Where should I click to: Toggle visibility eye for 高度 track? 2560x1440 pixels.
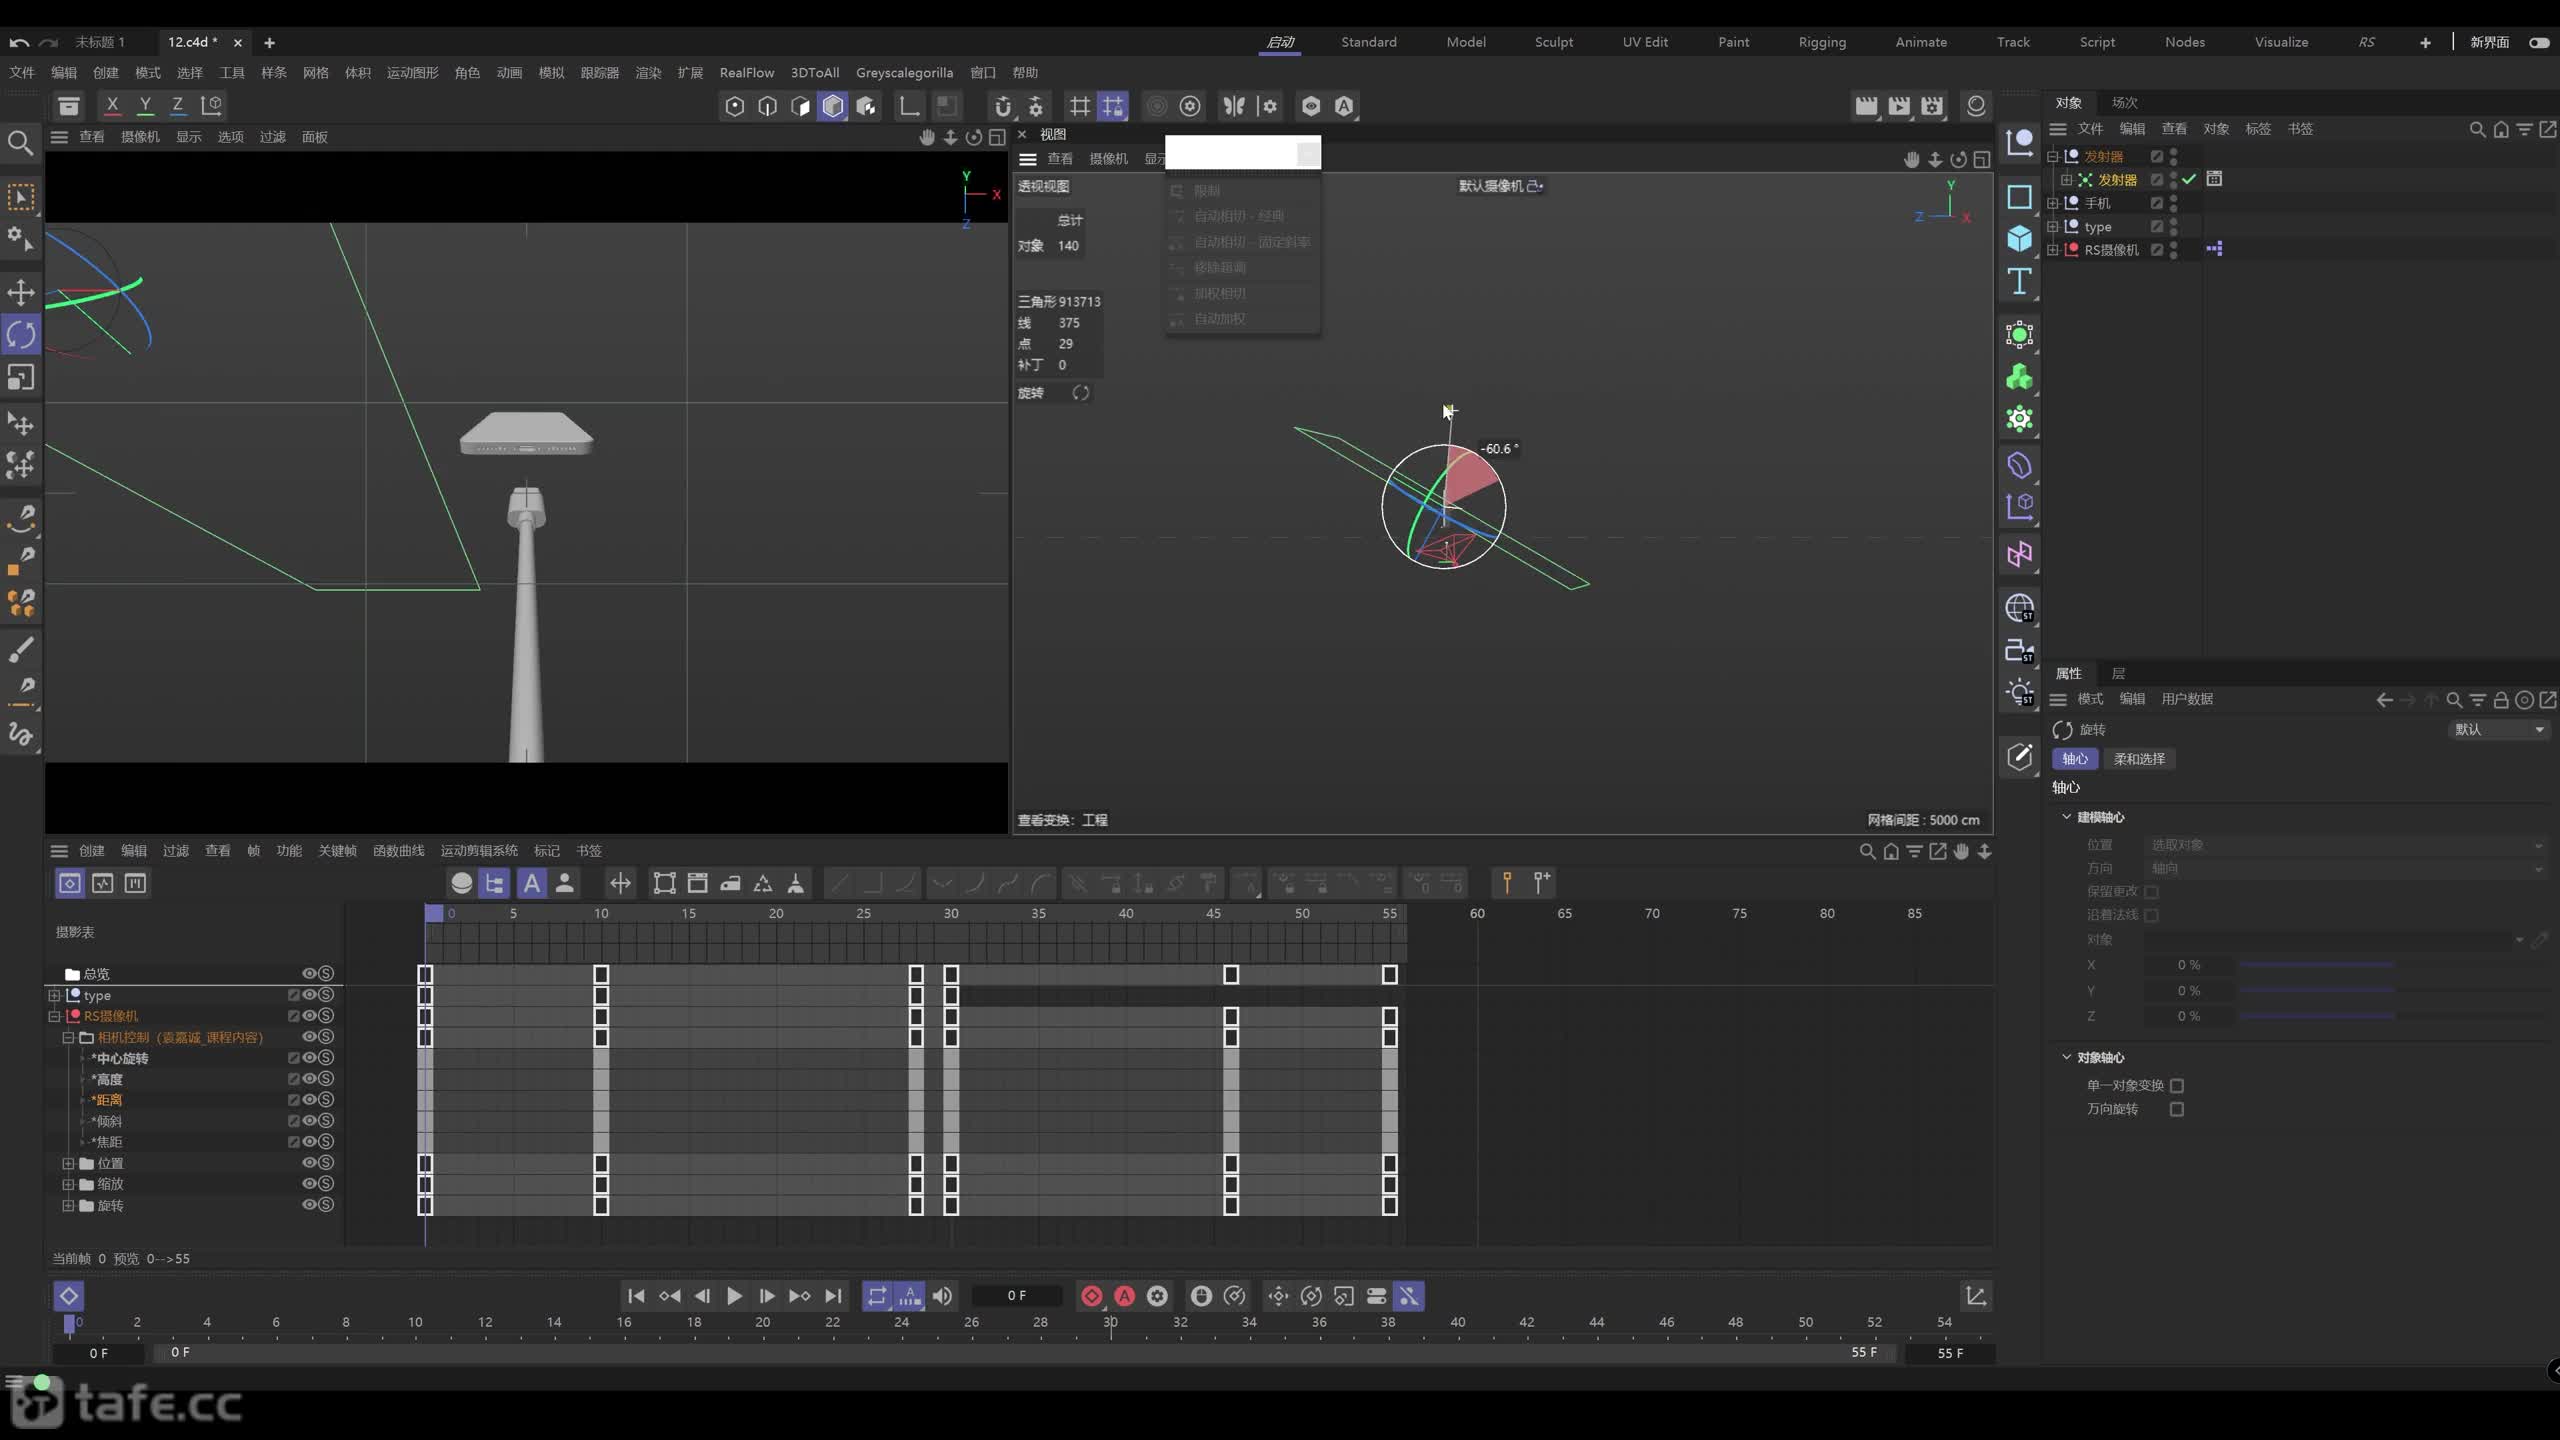pos(309,1079)
